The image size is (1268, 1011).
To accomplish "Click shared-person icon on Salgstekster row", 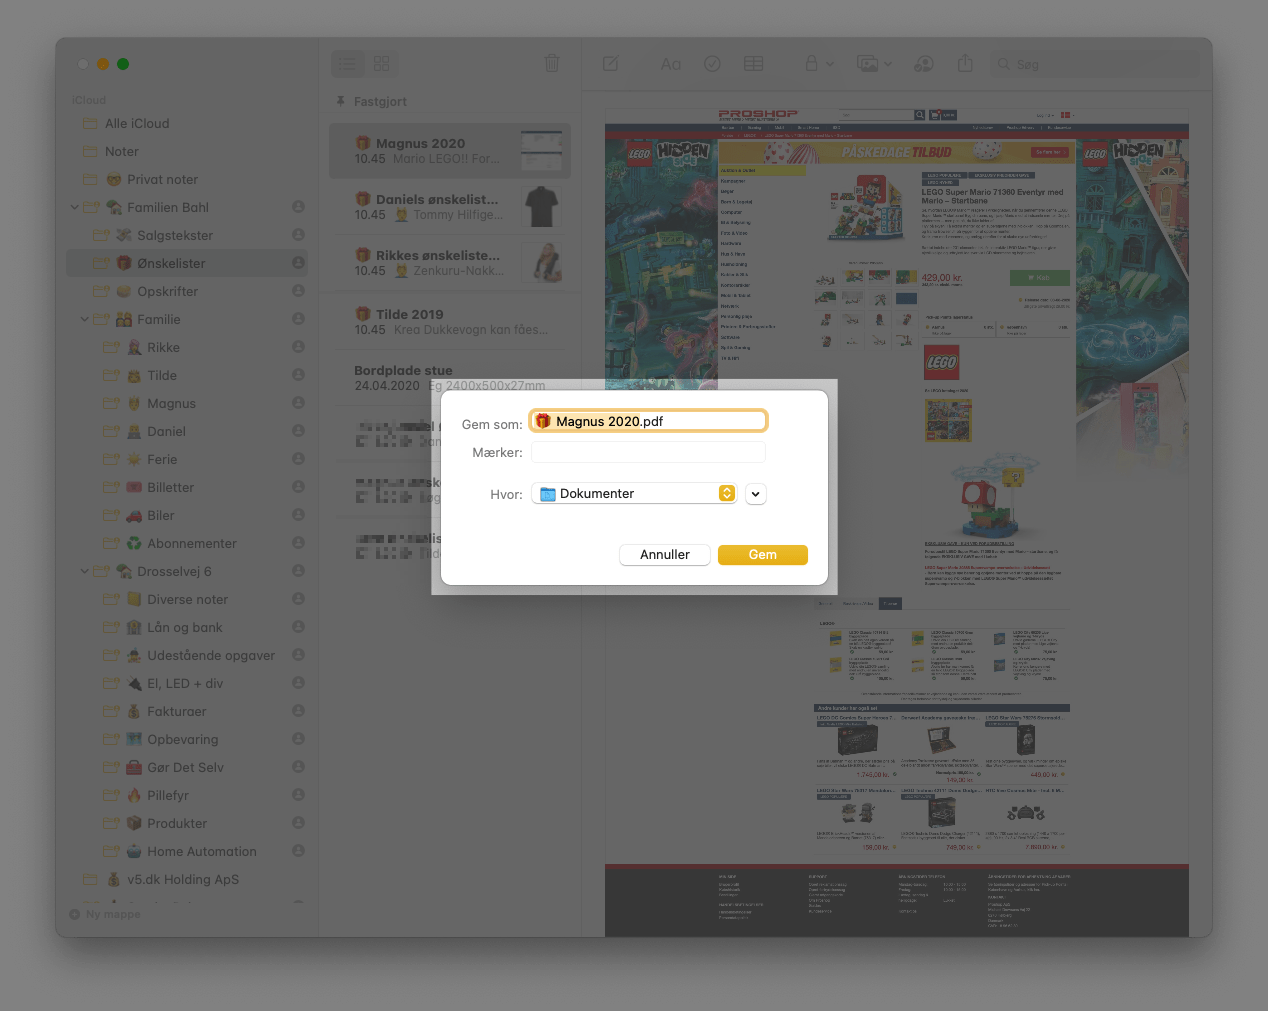I will click(298, 235).
